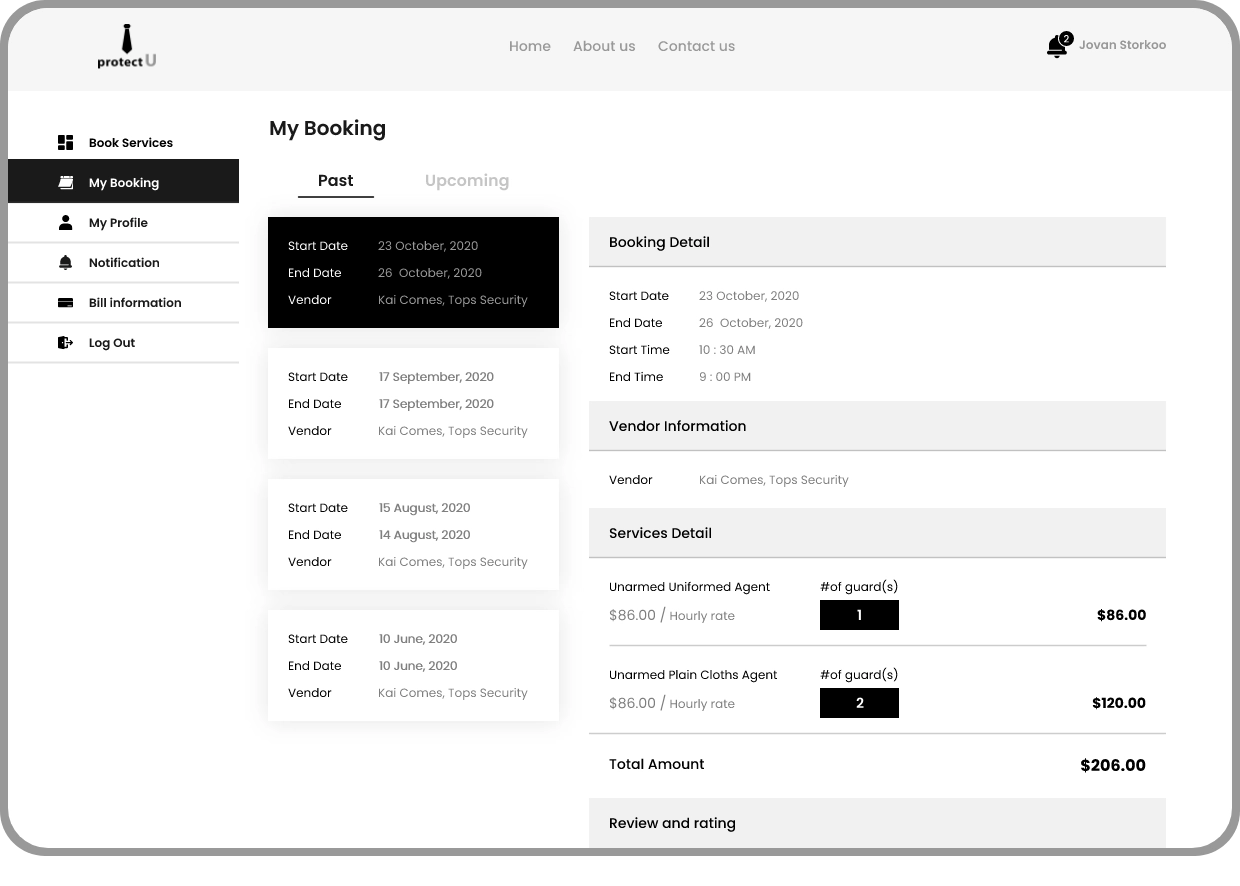Click the My Profile person icon
Screen dimensions: 1240x886
(66, 223)
